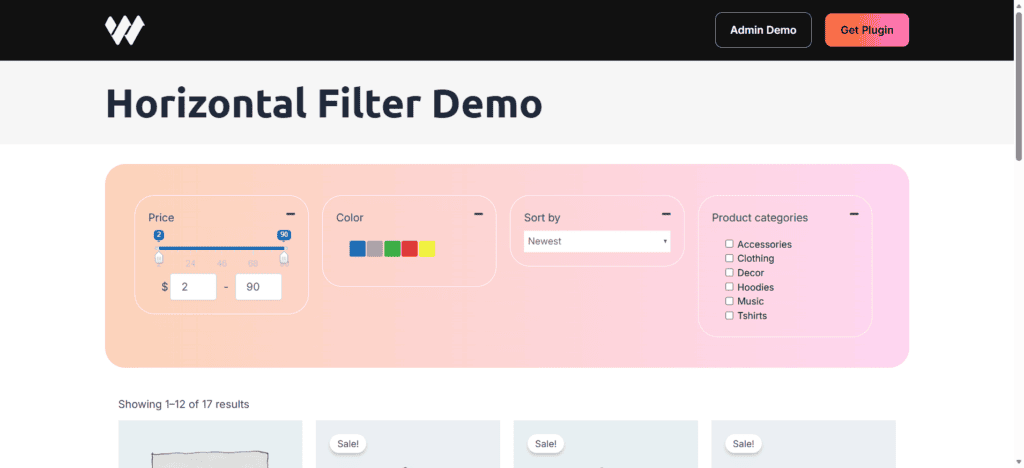
Task: Click the Get Plugin button
Action: [x=867, y=30]
